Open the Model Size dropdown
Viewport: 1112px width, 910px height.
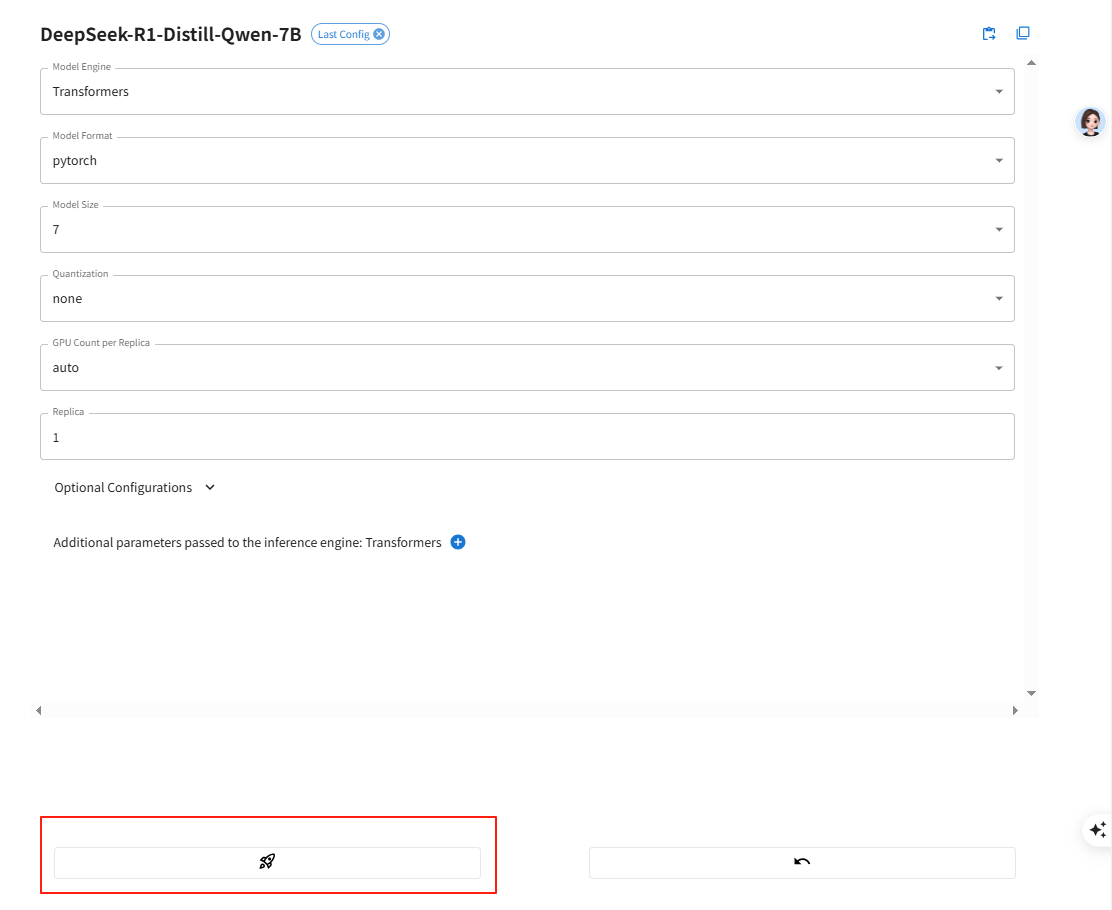tap(527, 230)
